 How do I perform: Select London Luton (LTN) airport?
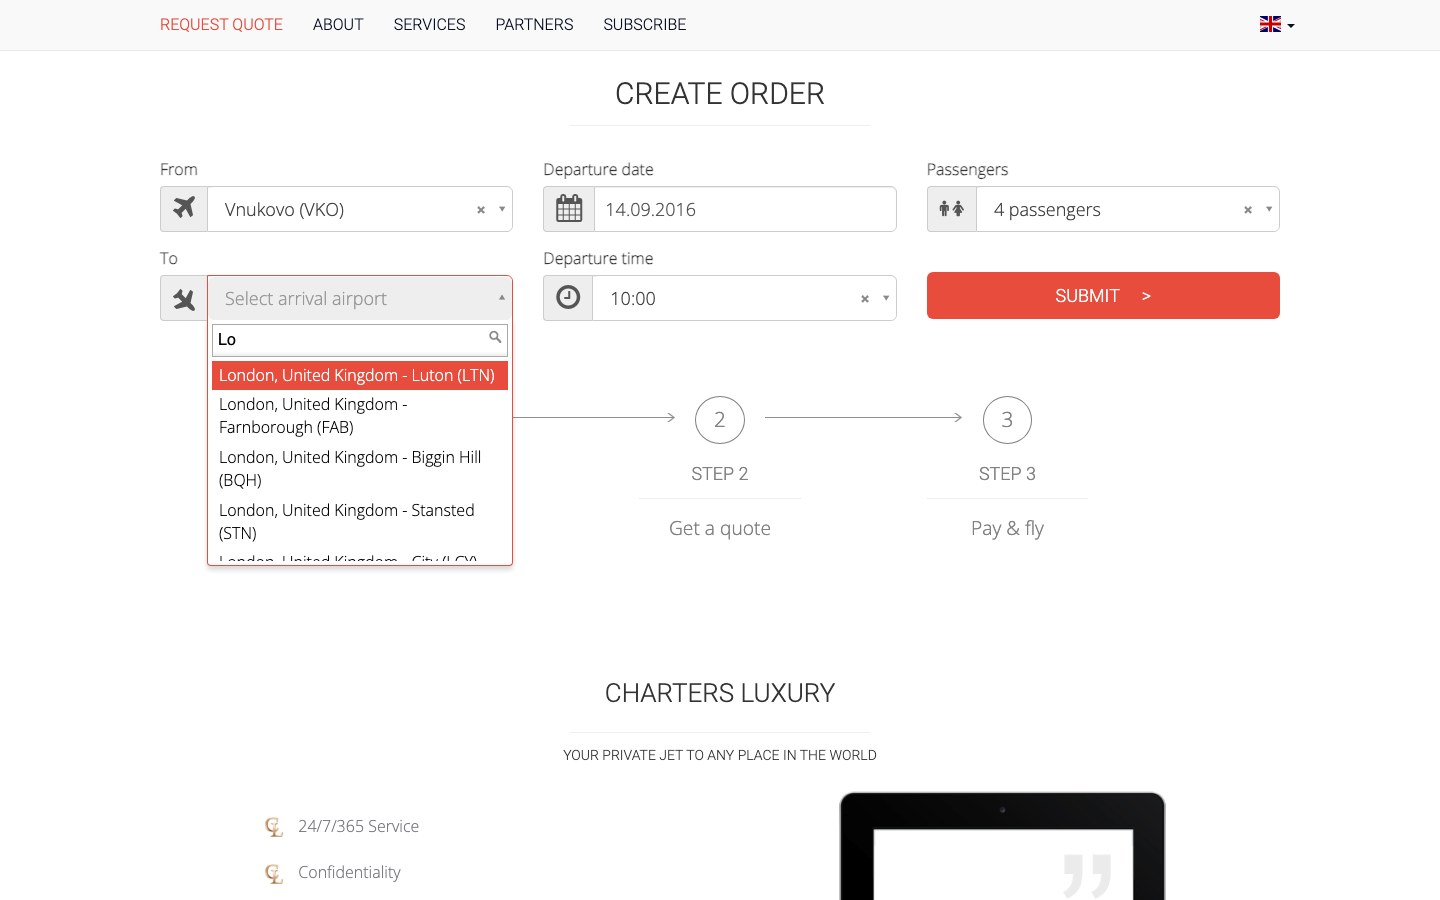pos(360,375)
